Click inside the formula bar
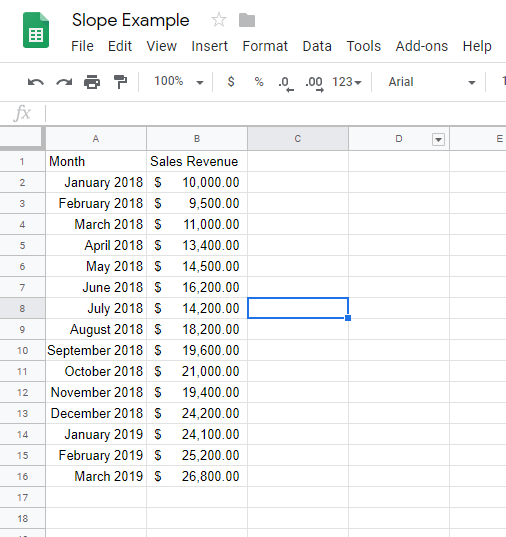This screenshot has height=537, width=506. (x=274, y=113)
